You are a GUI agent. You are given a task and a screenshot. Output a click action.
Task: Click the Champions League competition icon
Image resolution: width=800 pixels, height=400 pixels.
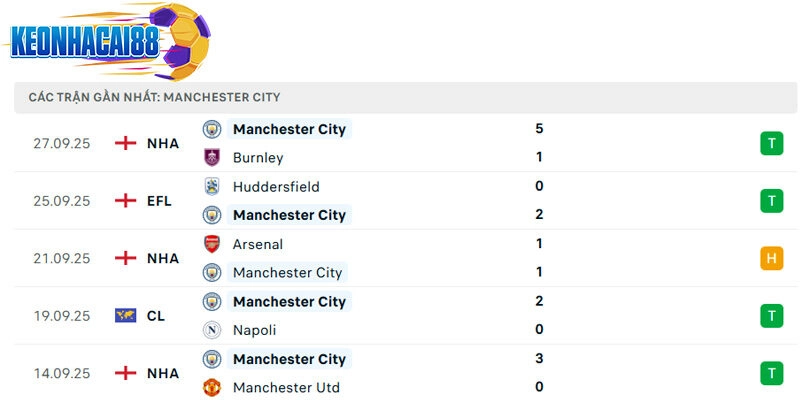pos(126,316)
